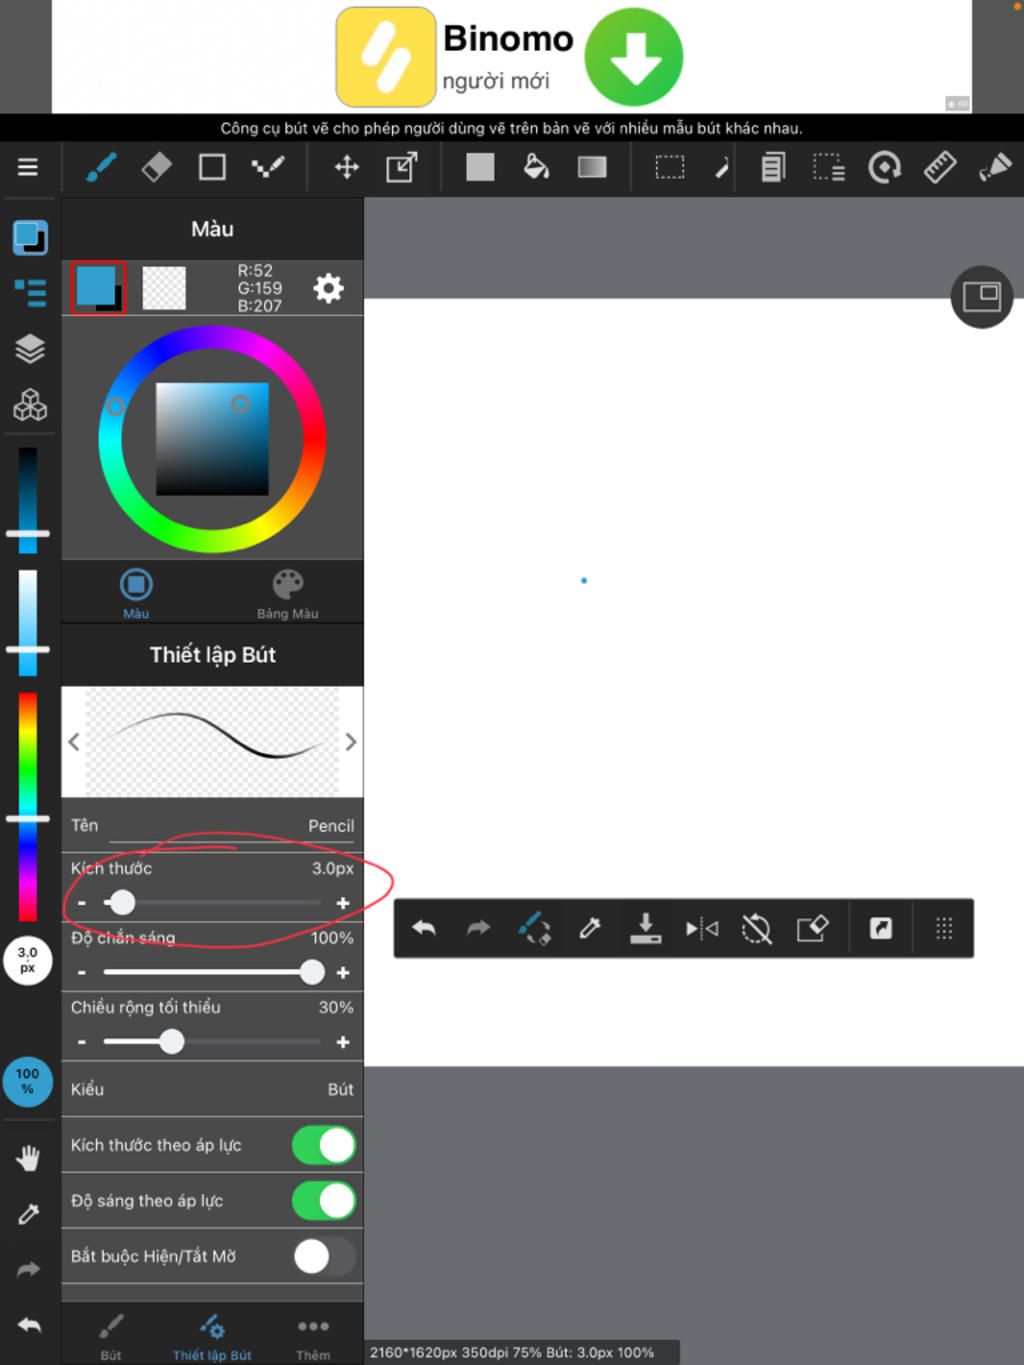Reset canvas rotation in floating bar
1024x1365 pixels.
click(x=757, y=929)
